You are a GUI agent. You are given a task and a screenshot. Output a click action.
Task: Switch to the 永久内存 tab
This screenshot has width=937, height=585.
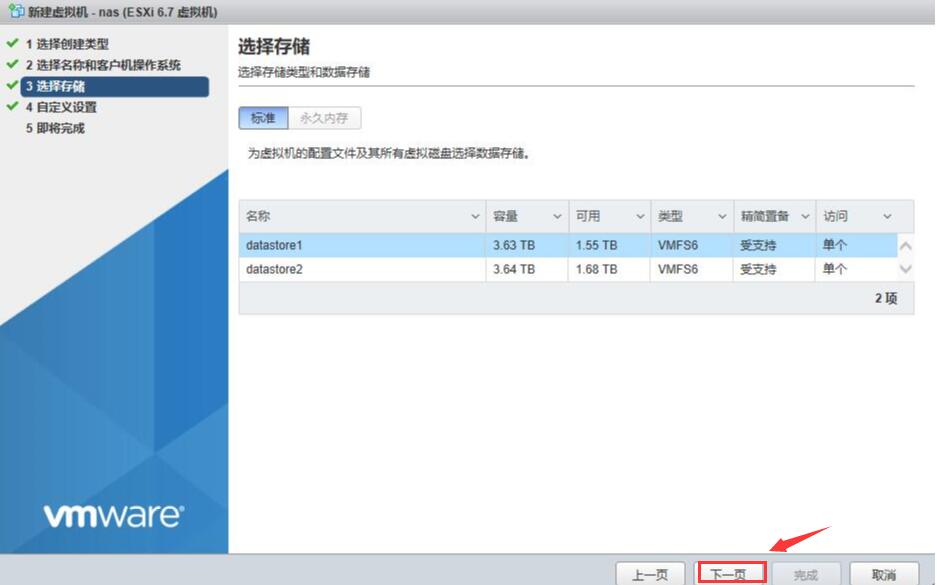pyautogui.click(x=324, y=118)
